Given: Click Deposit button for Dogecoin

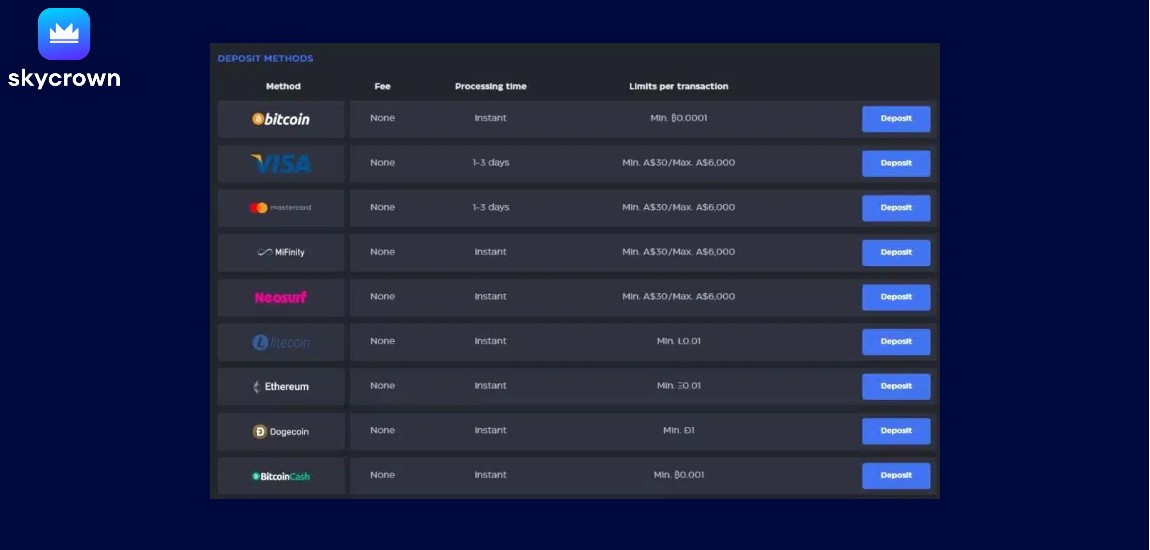Looking at the screenshot, I should 896,431.
